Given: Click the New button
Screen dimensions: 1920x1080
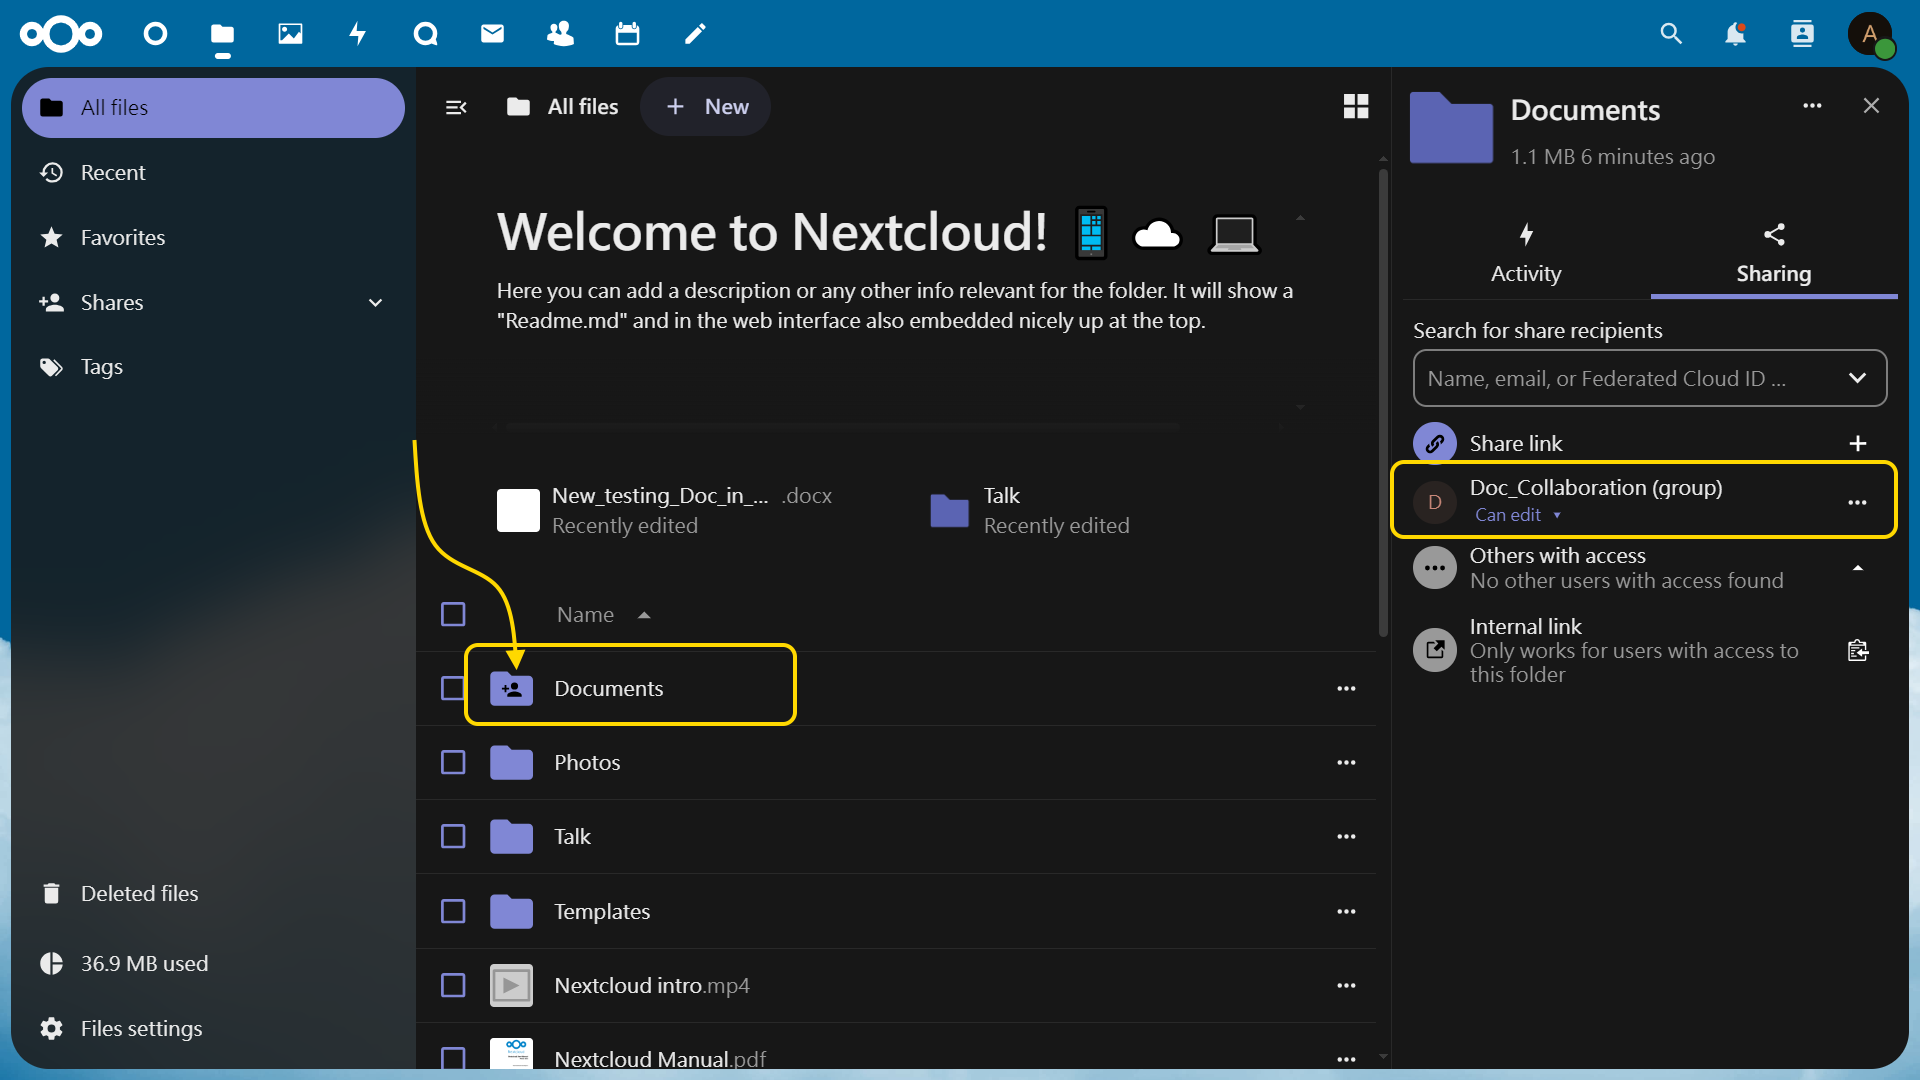Looking at the screenshot, I should [706, 107].
